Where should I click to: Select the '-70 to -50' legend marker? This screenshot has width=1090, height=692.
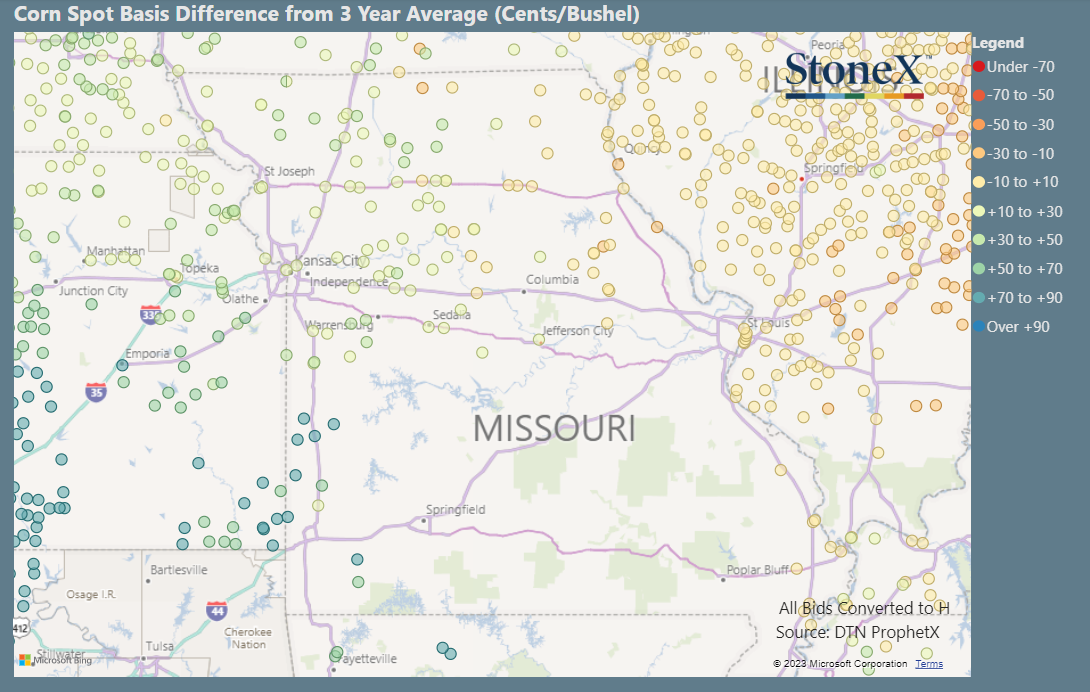click(x=980, y=95)
